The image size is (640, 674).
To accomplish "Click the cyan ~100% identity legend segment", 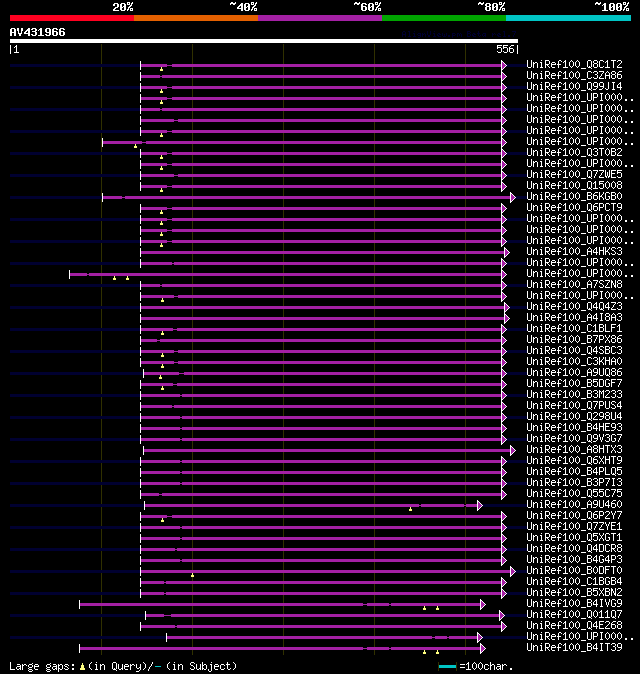I will coord(569,18).
